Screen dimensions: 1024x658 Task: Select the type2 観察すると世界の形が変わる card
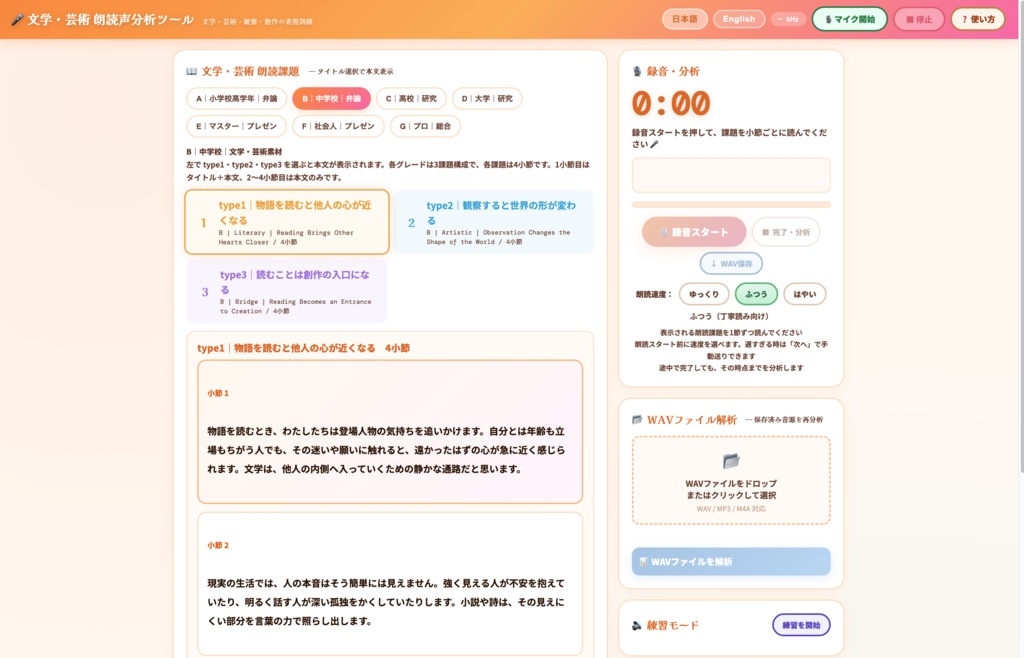click(492, 222)
